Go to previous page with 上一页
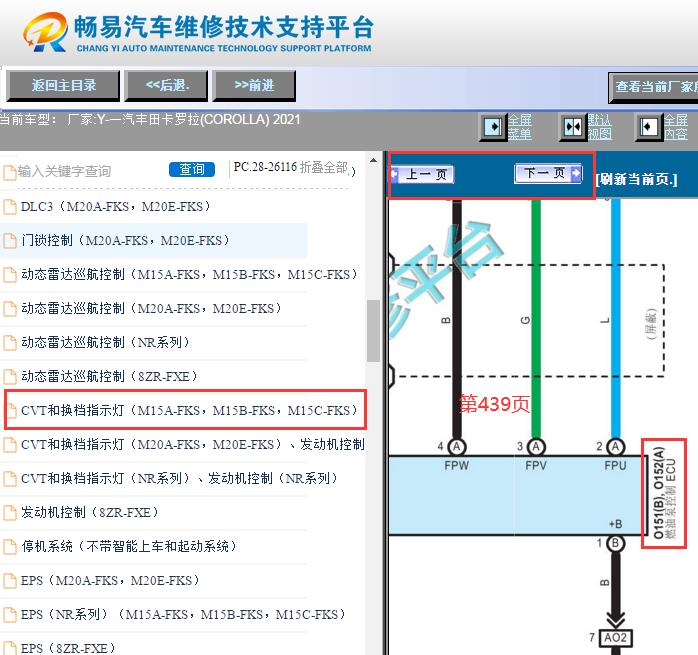 422,174
